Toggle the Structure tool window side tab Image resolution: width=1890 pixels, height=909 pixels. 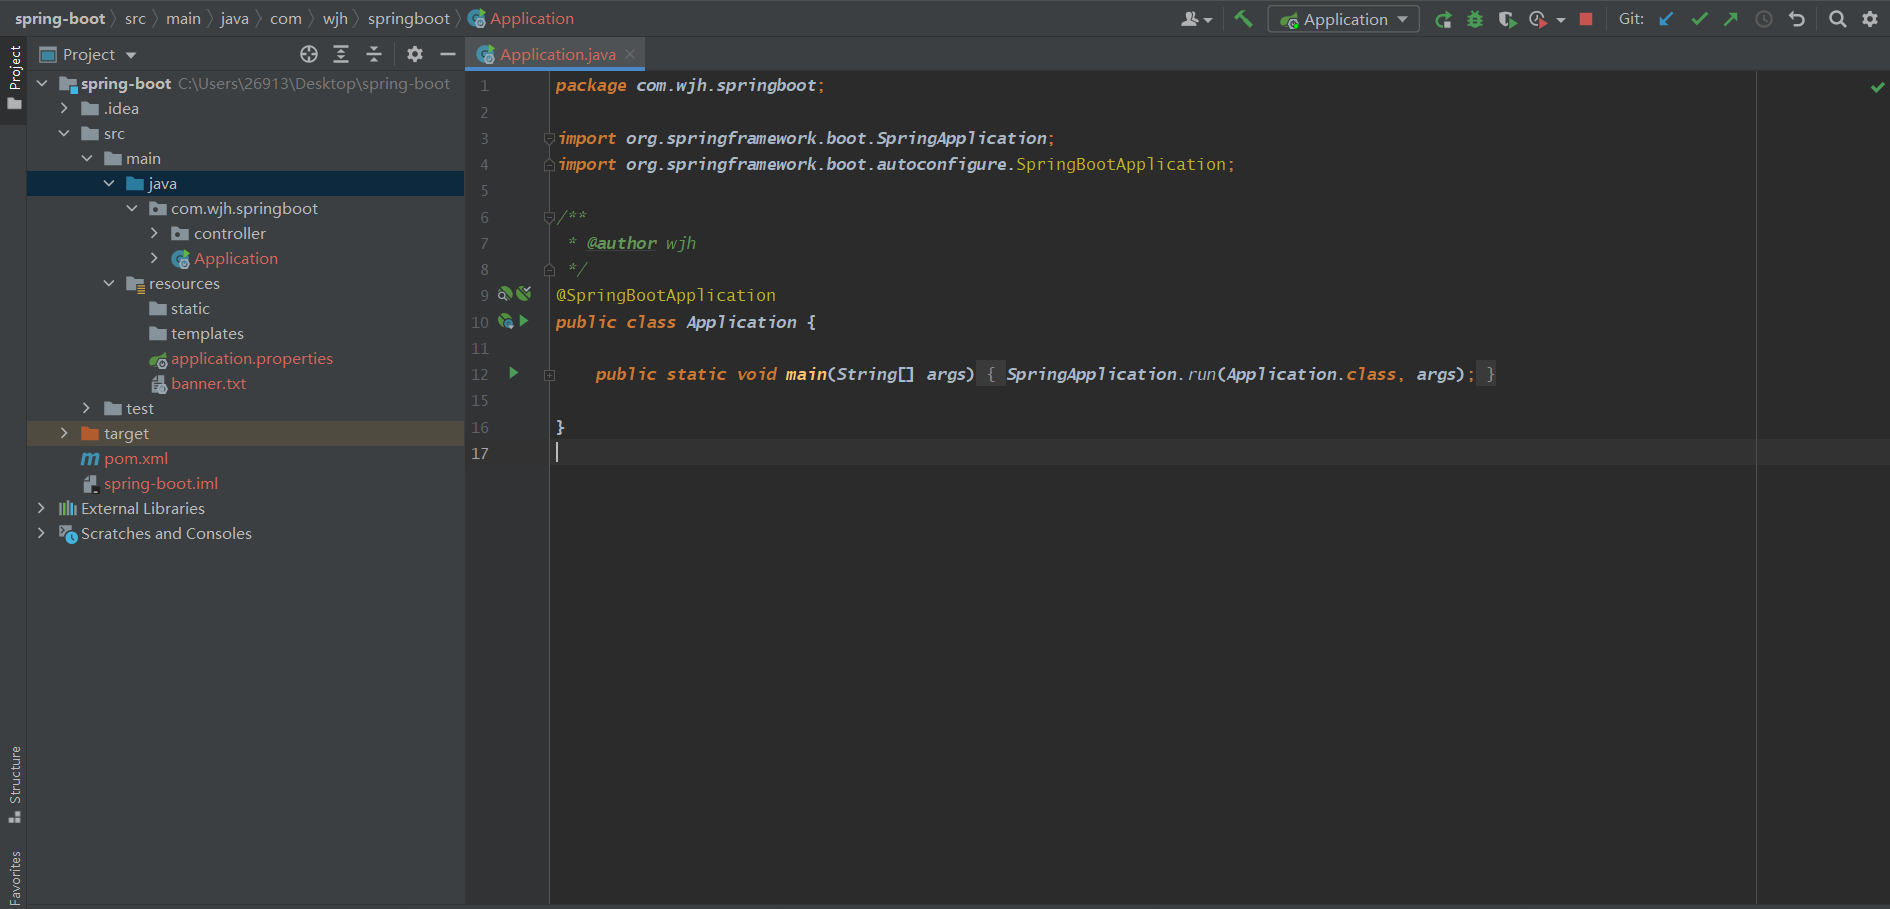(14, 784)
